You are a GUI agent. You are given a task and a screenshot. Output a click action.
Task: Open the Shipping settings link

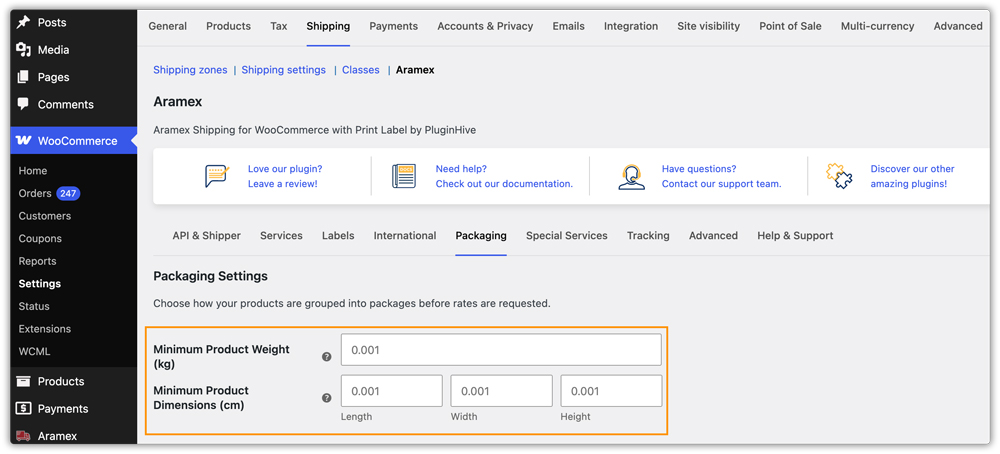[283, 70]
